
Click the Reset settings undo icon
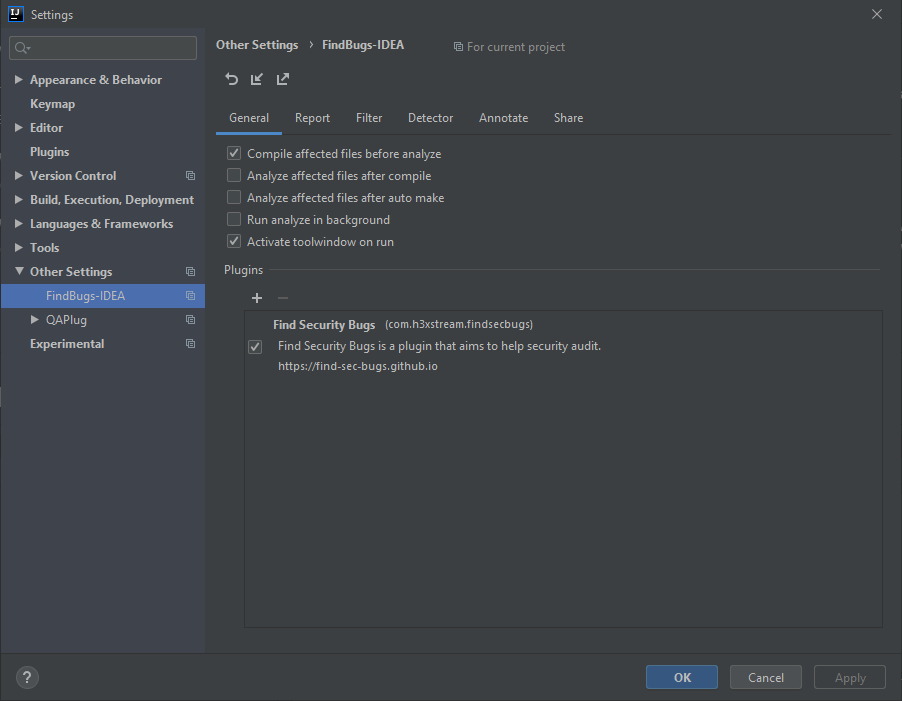pos(231,79)
